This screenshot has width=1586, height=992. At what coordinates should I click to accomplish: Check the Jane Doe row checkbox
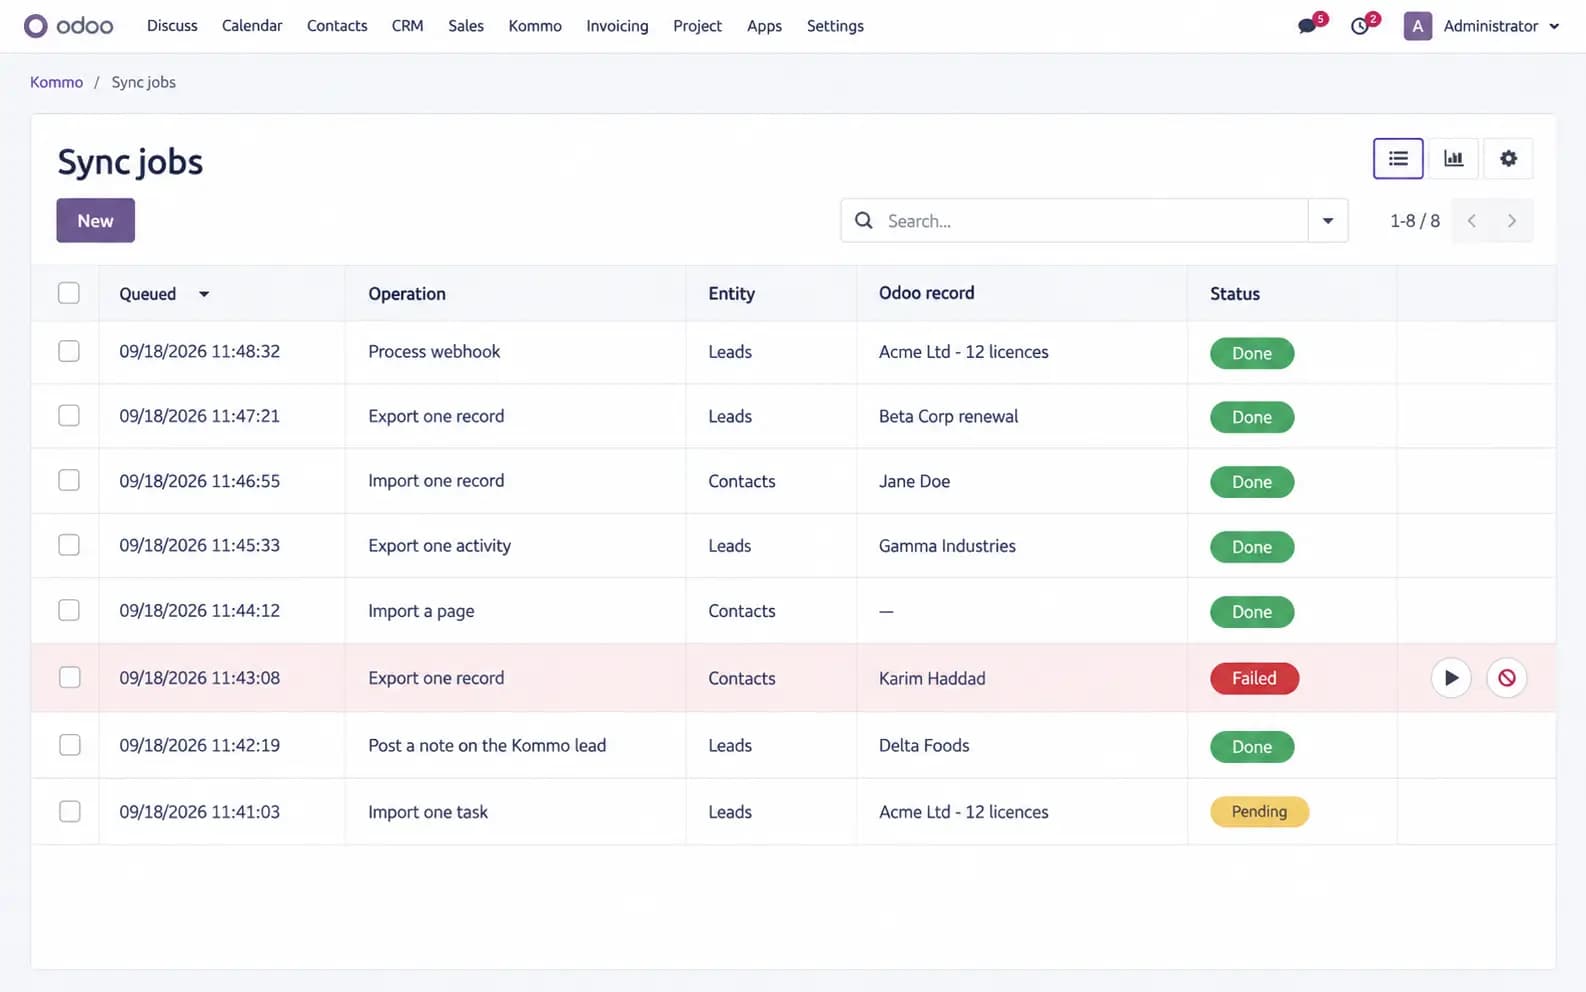(69, 480)
